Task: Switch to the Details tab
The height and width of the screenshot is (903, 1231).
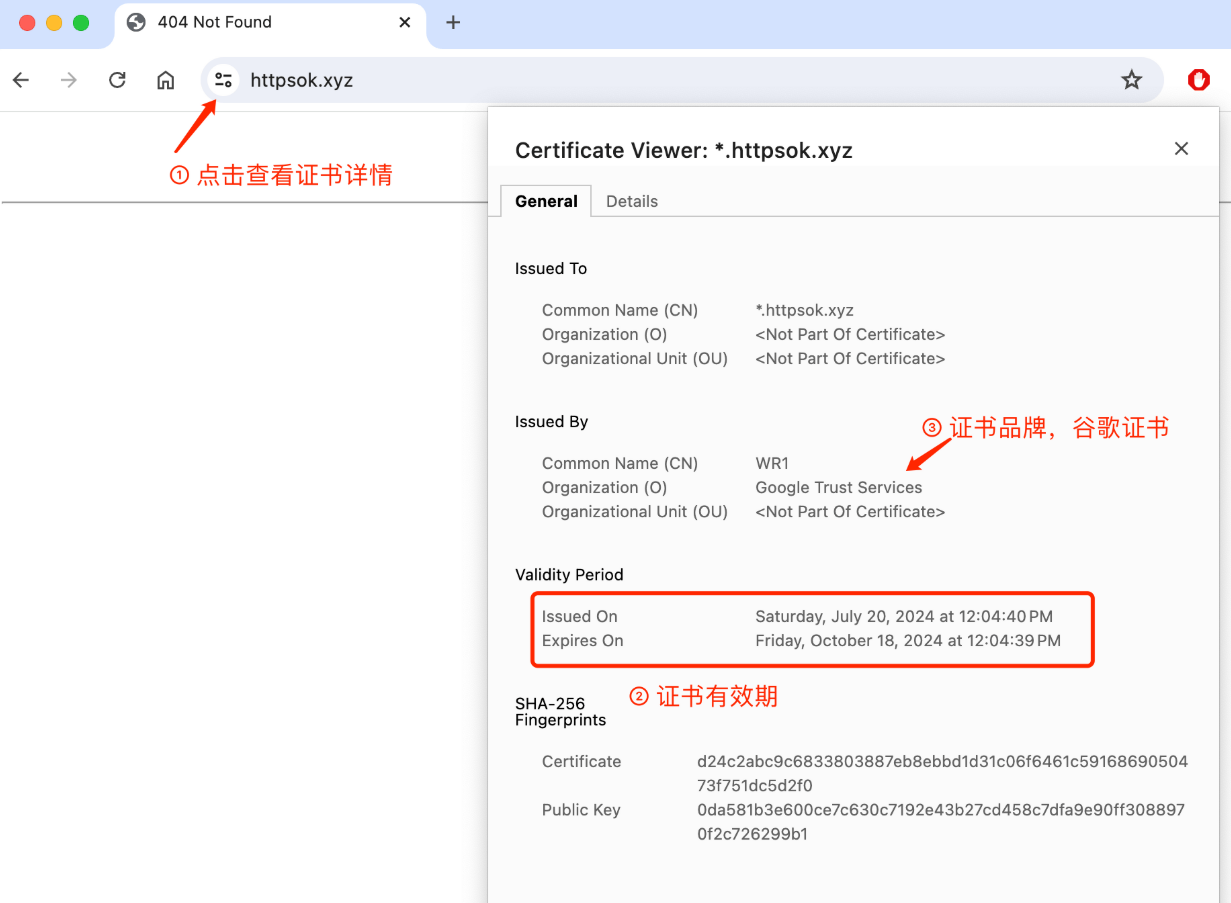Action: 632,201
